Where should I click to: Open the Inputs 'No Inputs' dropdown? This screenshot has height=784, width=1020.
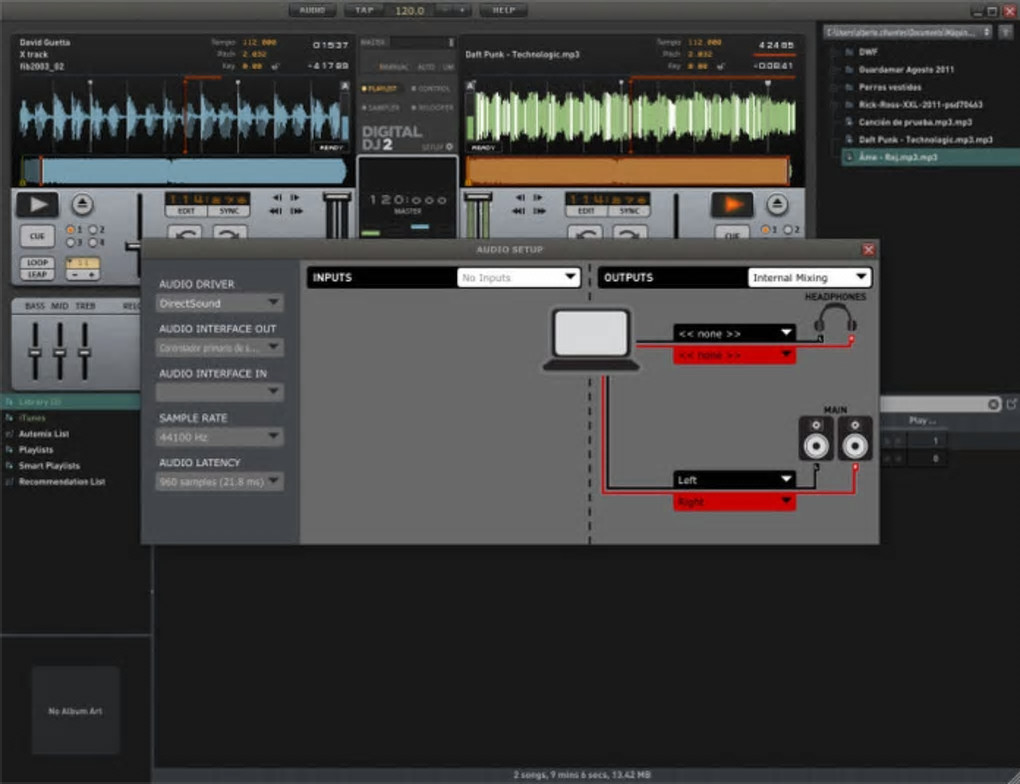(x=518, y=277)
